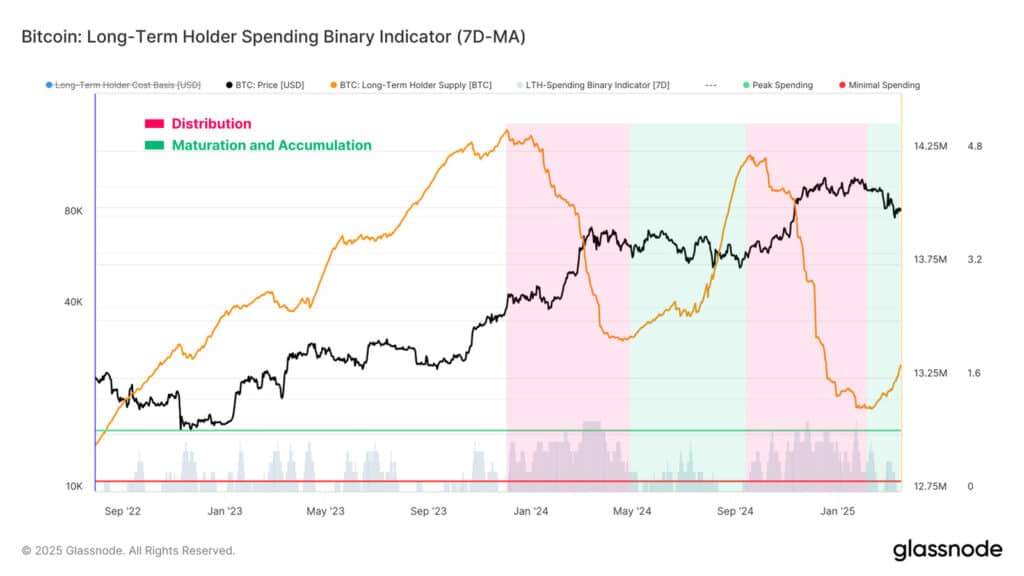Click the green Maturation and Accumulation swatch
The image size is (1024, 576).
click(x=154, y=145)
